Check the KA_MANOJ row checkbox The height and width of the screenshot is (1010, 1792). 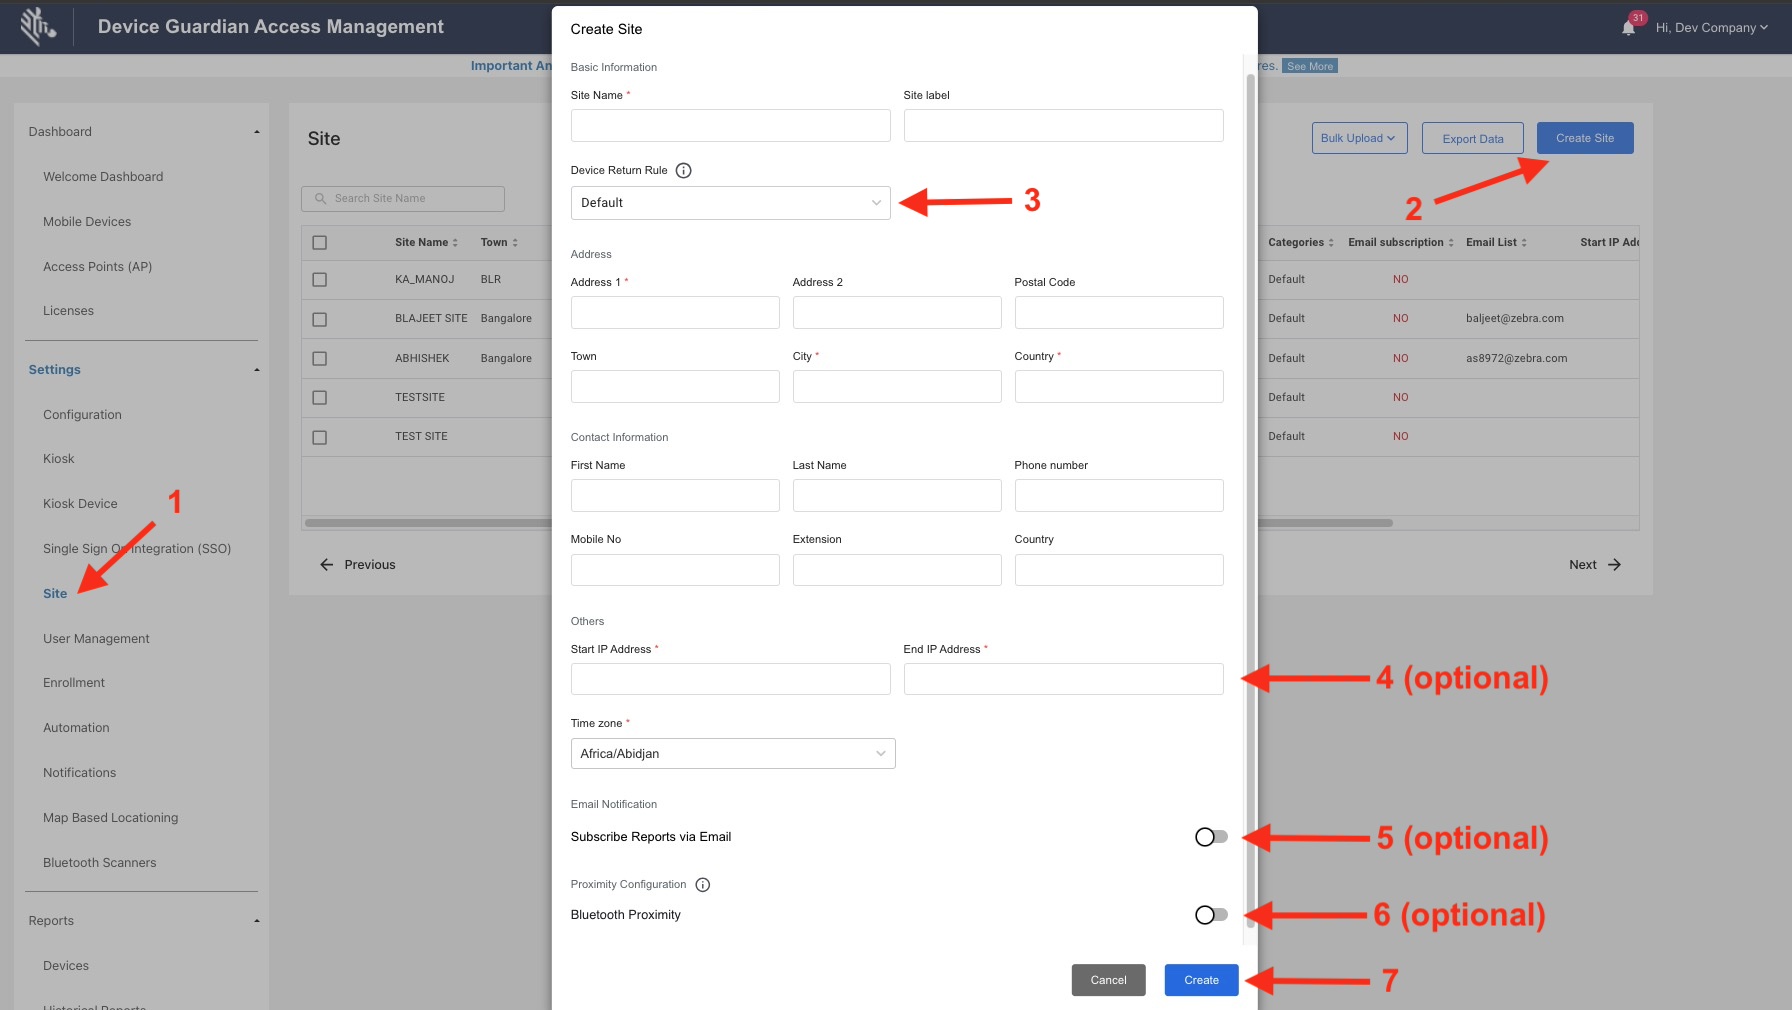pos(320,280)
